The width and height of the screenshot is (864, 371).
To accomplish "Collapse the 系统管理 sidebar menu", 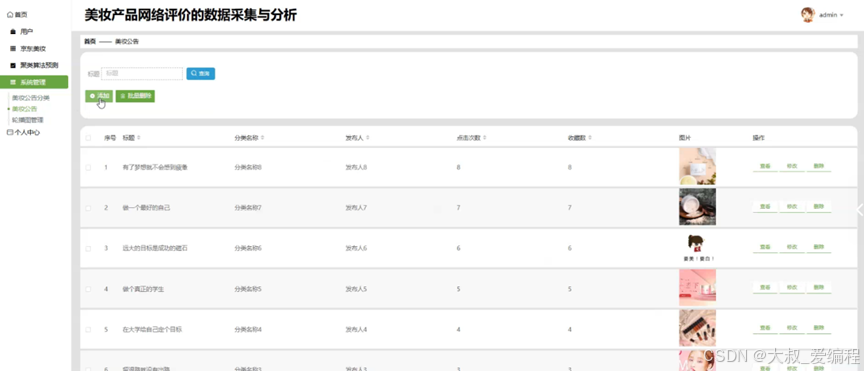I will point(34,82).
